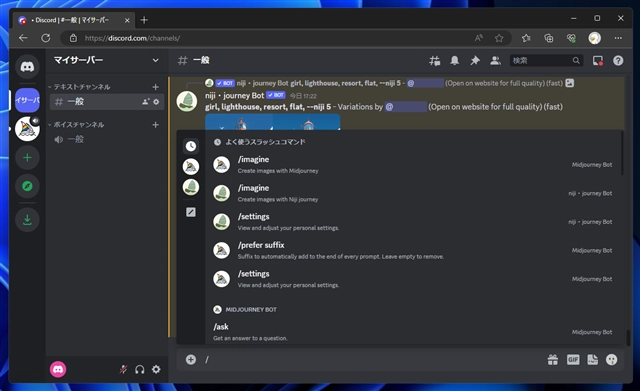Screen dimensions: 640x391
Task: Click the niji journey Bot message avatar
Action: (x=187, y=101)
